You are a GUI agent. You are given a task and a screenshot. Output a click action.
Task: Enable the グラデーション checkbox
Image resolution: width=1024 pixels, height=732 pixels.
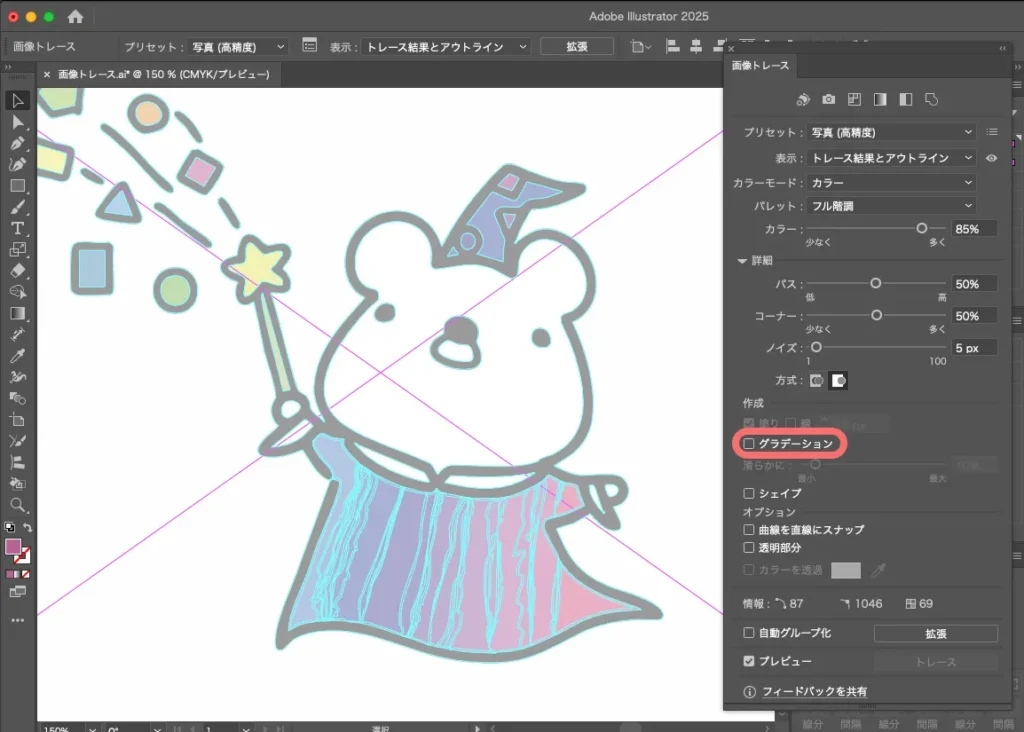pos(749,443)
